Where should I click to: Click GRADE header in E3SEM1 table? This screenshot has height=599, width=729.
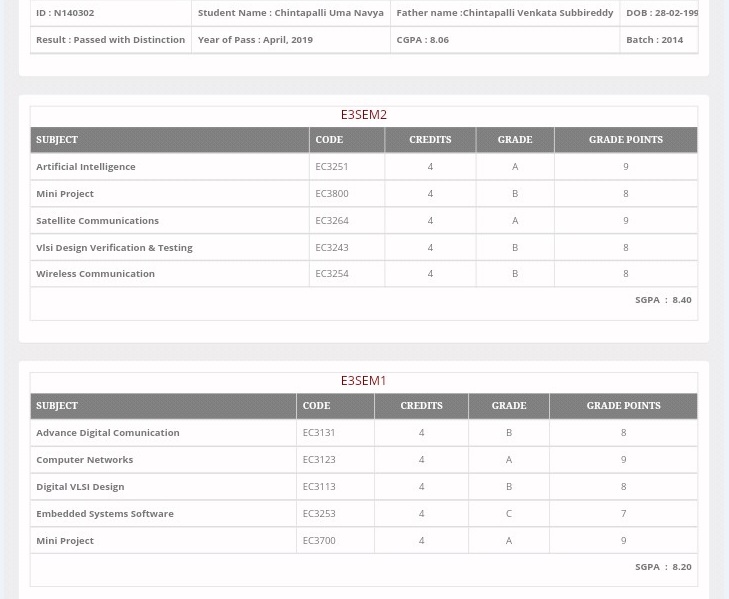(x=509, y=406)
